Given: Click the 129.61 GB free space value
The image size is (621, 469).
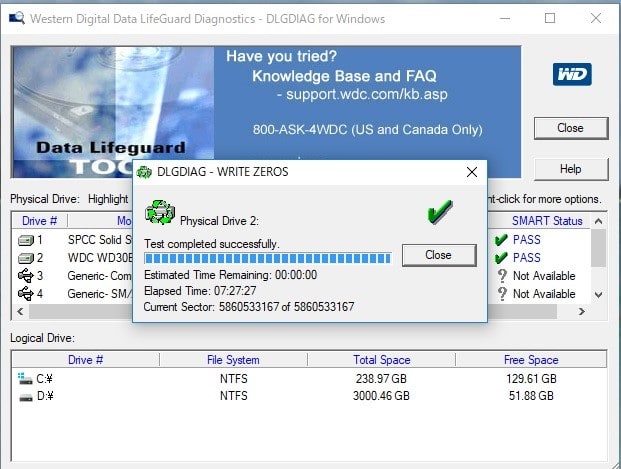Looking at the screenshot, I should click(531, 379).
